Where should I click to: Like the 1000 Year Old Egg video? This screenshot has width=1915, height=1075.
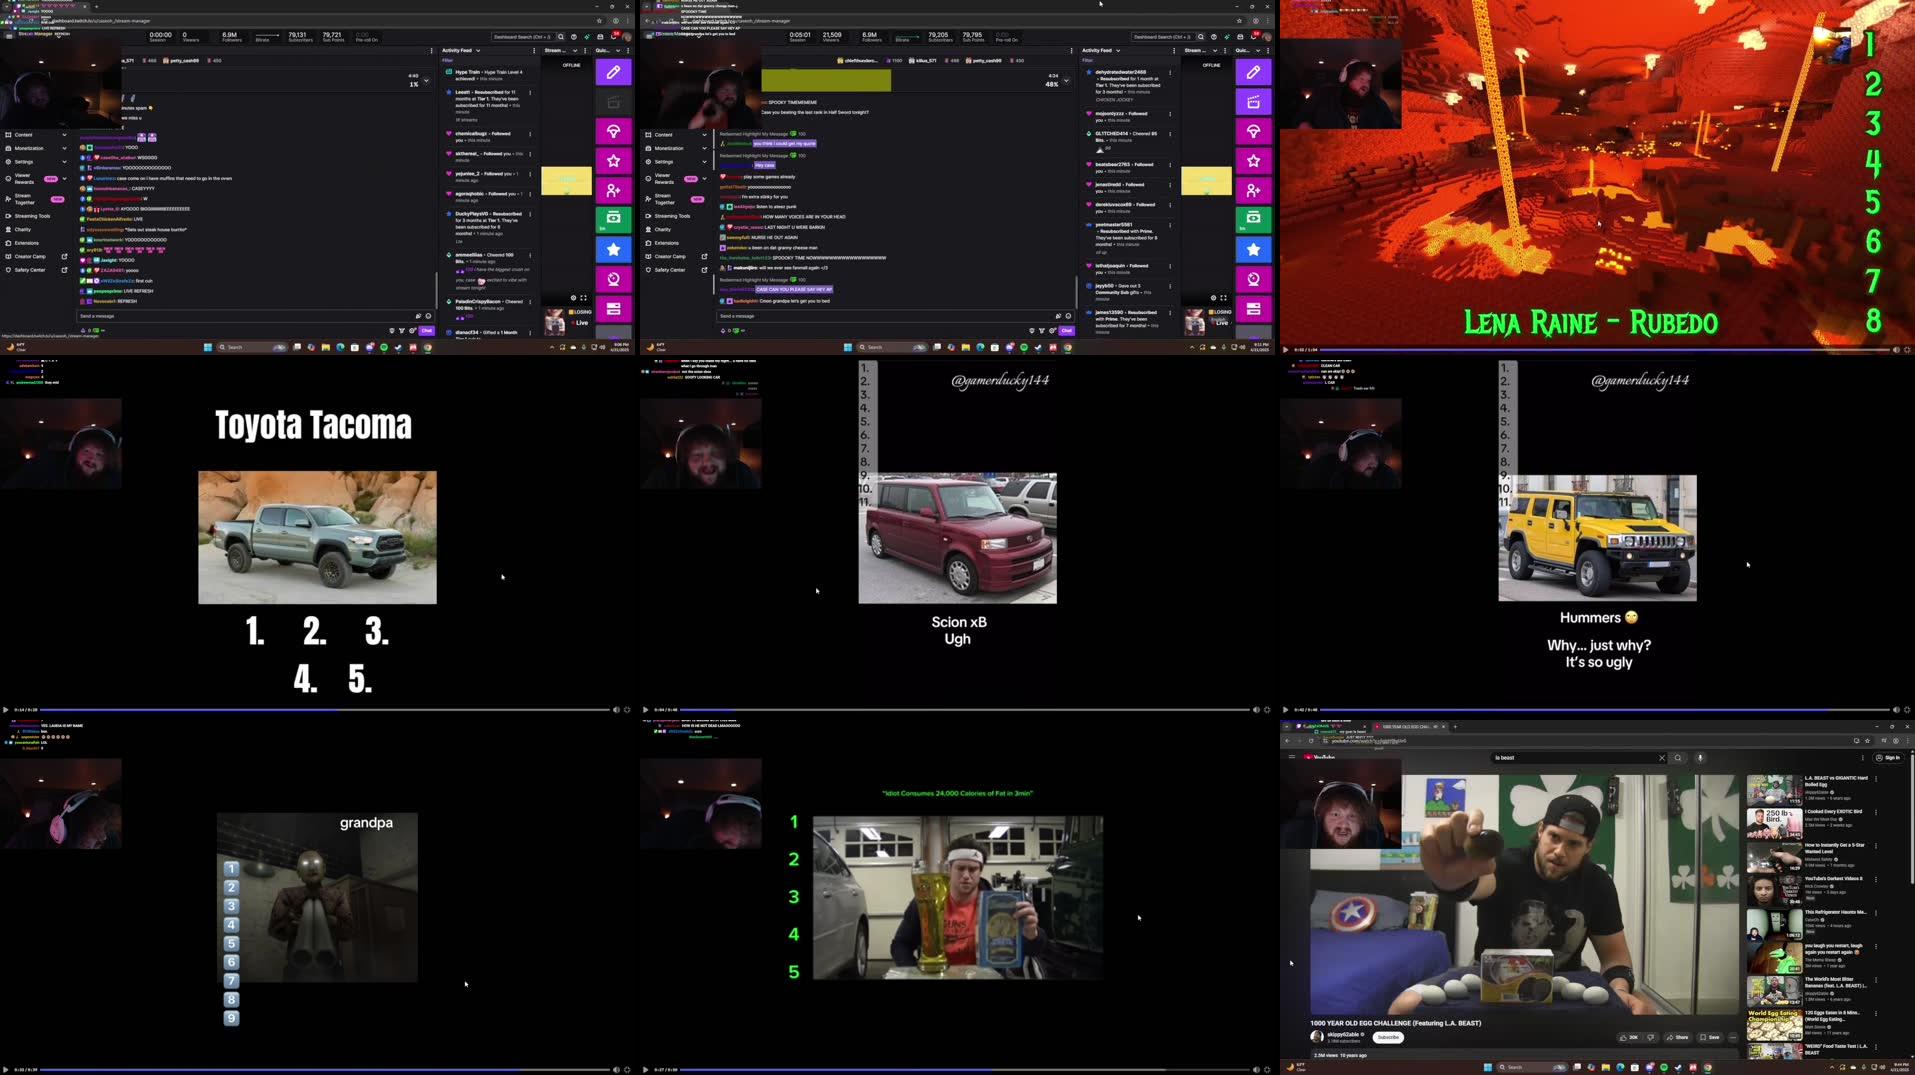point(1630,1037)
